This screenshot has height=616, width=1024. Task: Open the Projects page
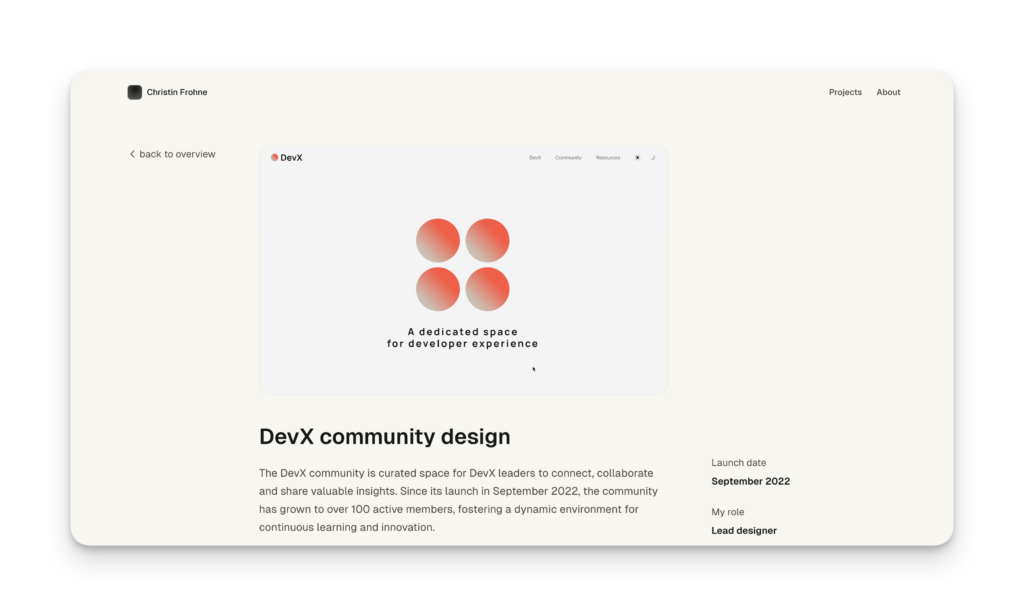coord(845,92)
